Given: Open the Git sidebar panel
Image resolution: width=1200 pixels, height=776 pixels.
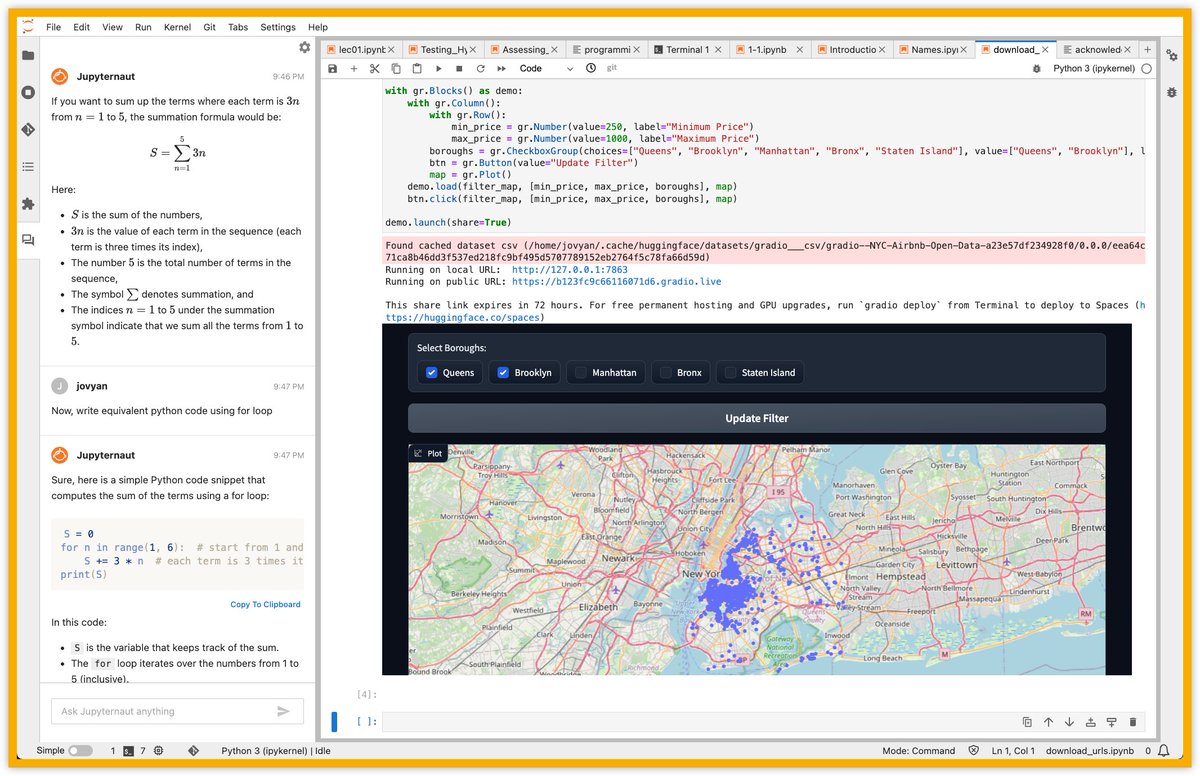Looking at the screenshot, I should [x=28, y=130].
